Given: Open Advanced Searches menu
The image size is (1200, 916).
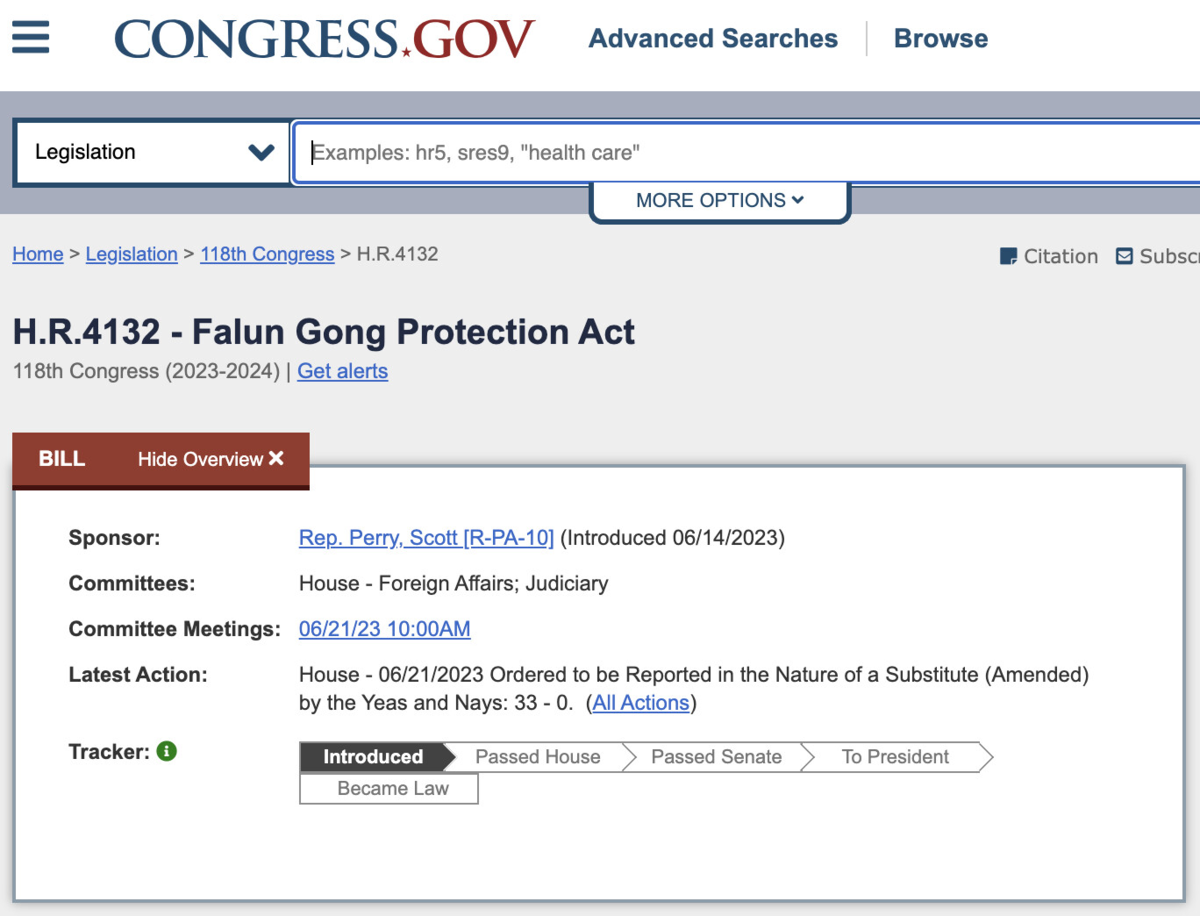Looking at the screenshot, I should [713, 39].
